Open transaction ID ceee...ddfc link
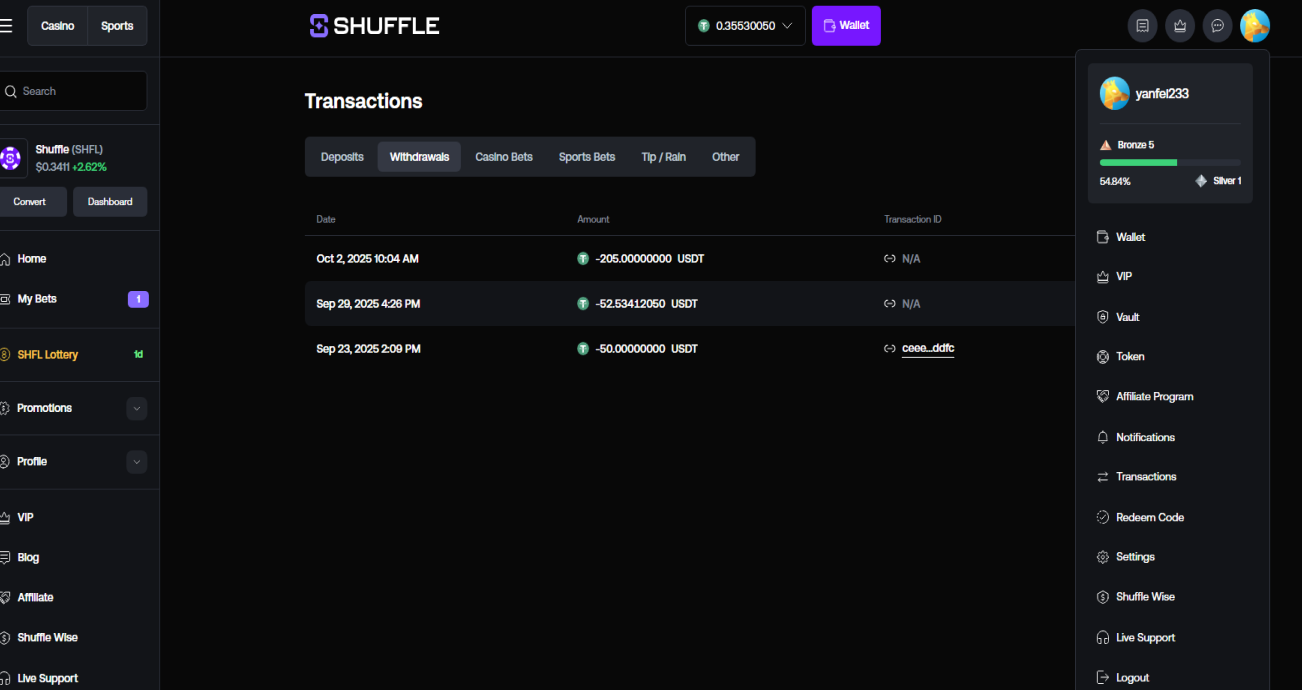Viewport: 1302px width, 690px height. 928,349
